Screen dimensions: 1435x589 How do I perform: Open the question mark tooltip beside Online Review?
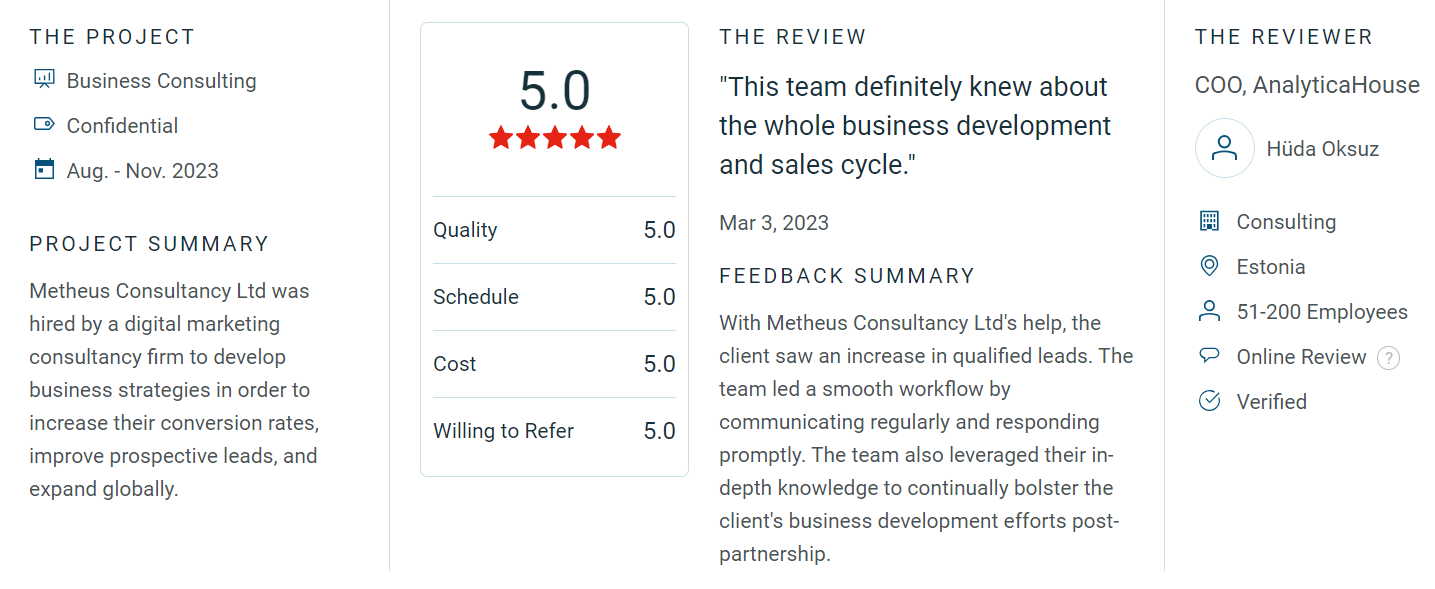tap(1388, 358)
